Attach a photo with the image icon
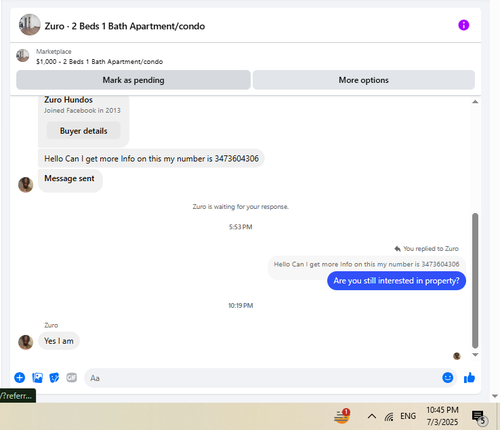The height and width of the screenshot is (430, 500). coord(37,378)
